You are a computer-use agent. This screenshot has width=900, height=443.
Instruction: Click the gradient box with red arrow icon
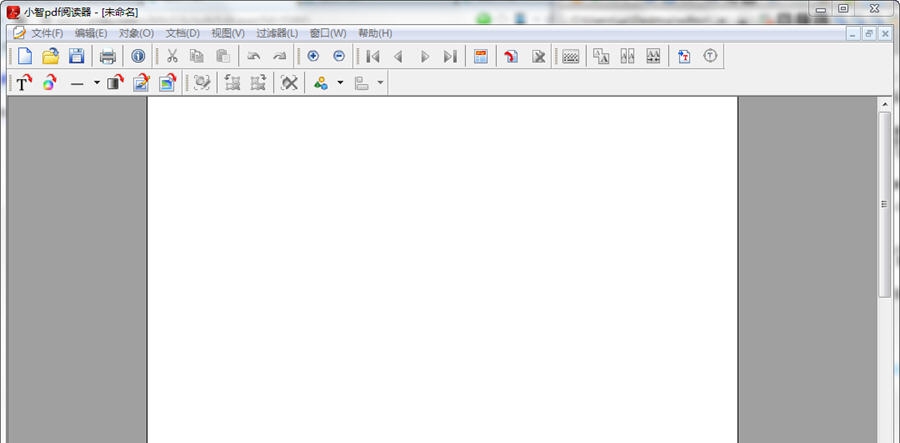115,83
